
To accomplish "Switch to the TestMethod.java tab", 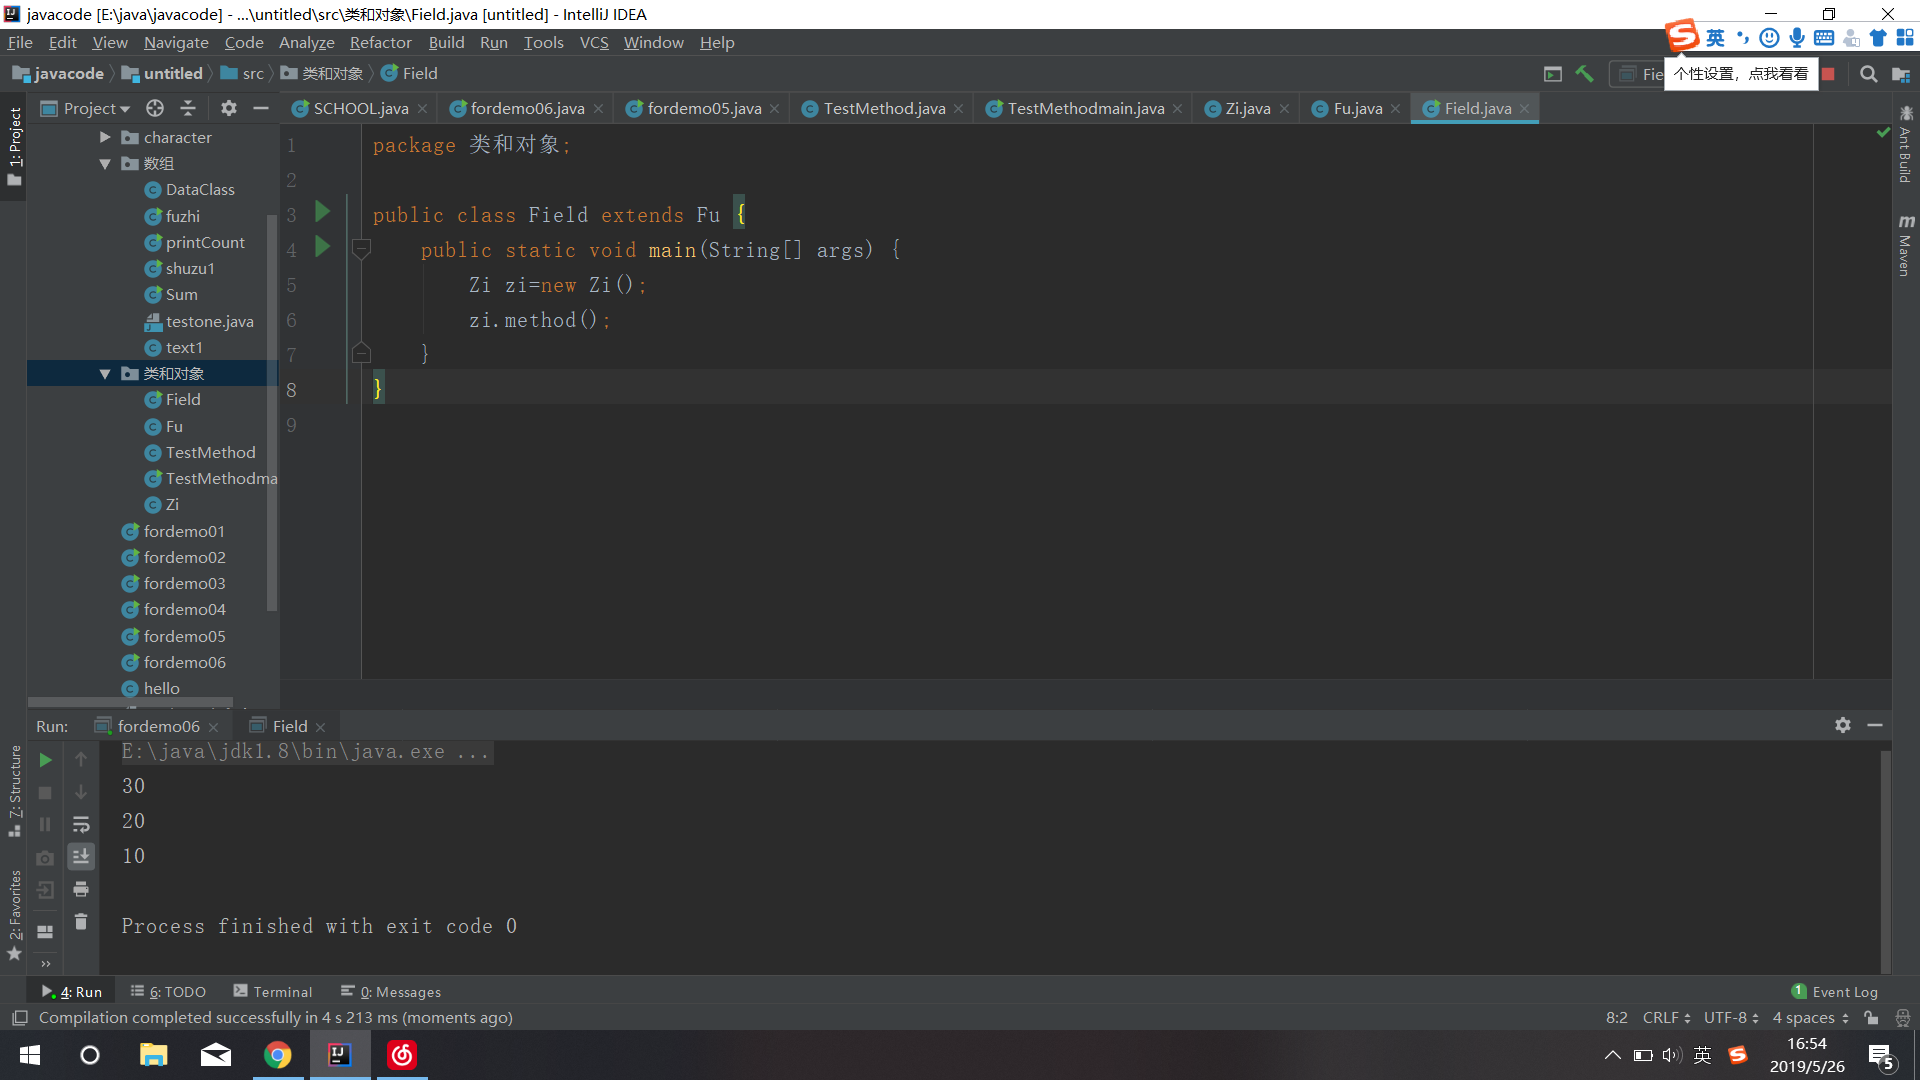I will 883,108.
